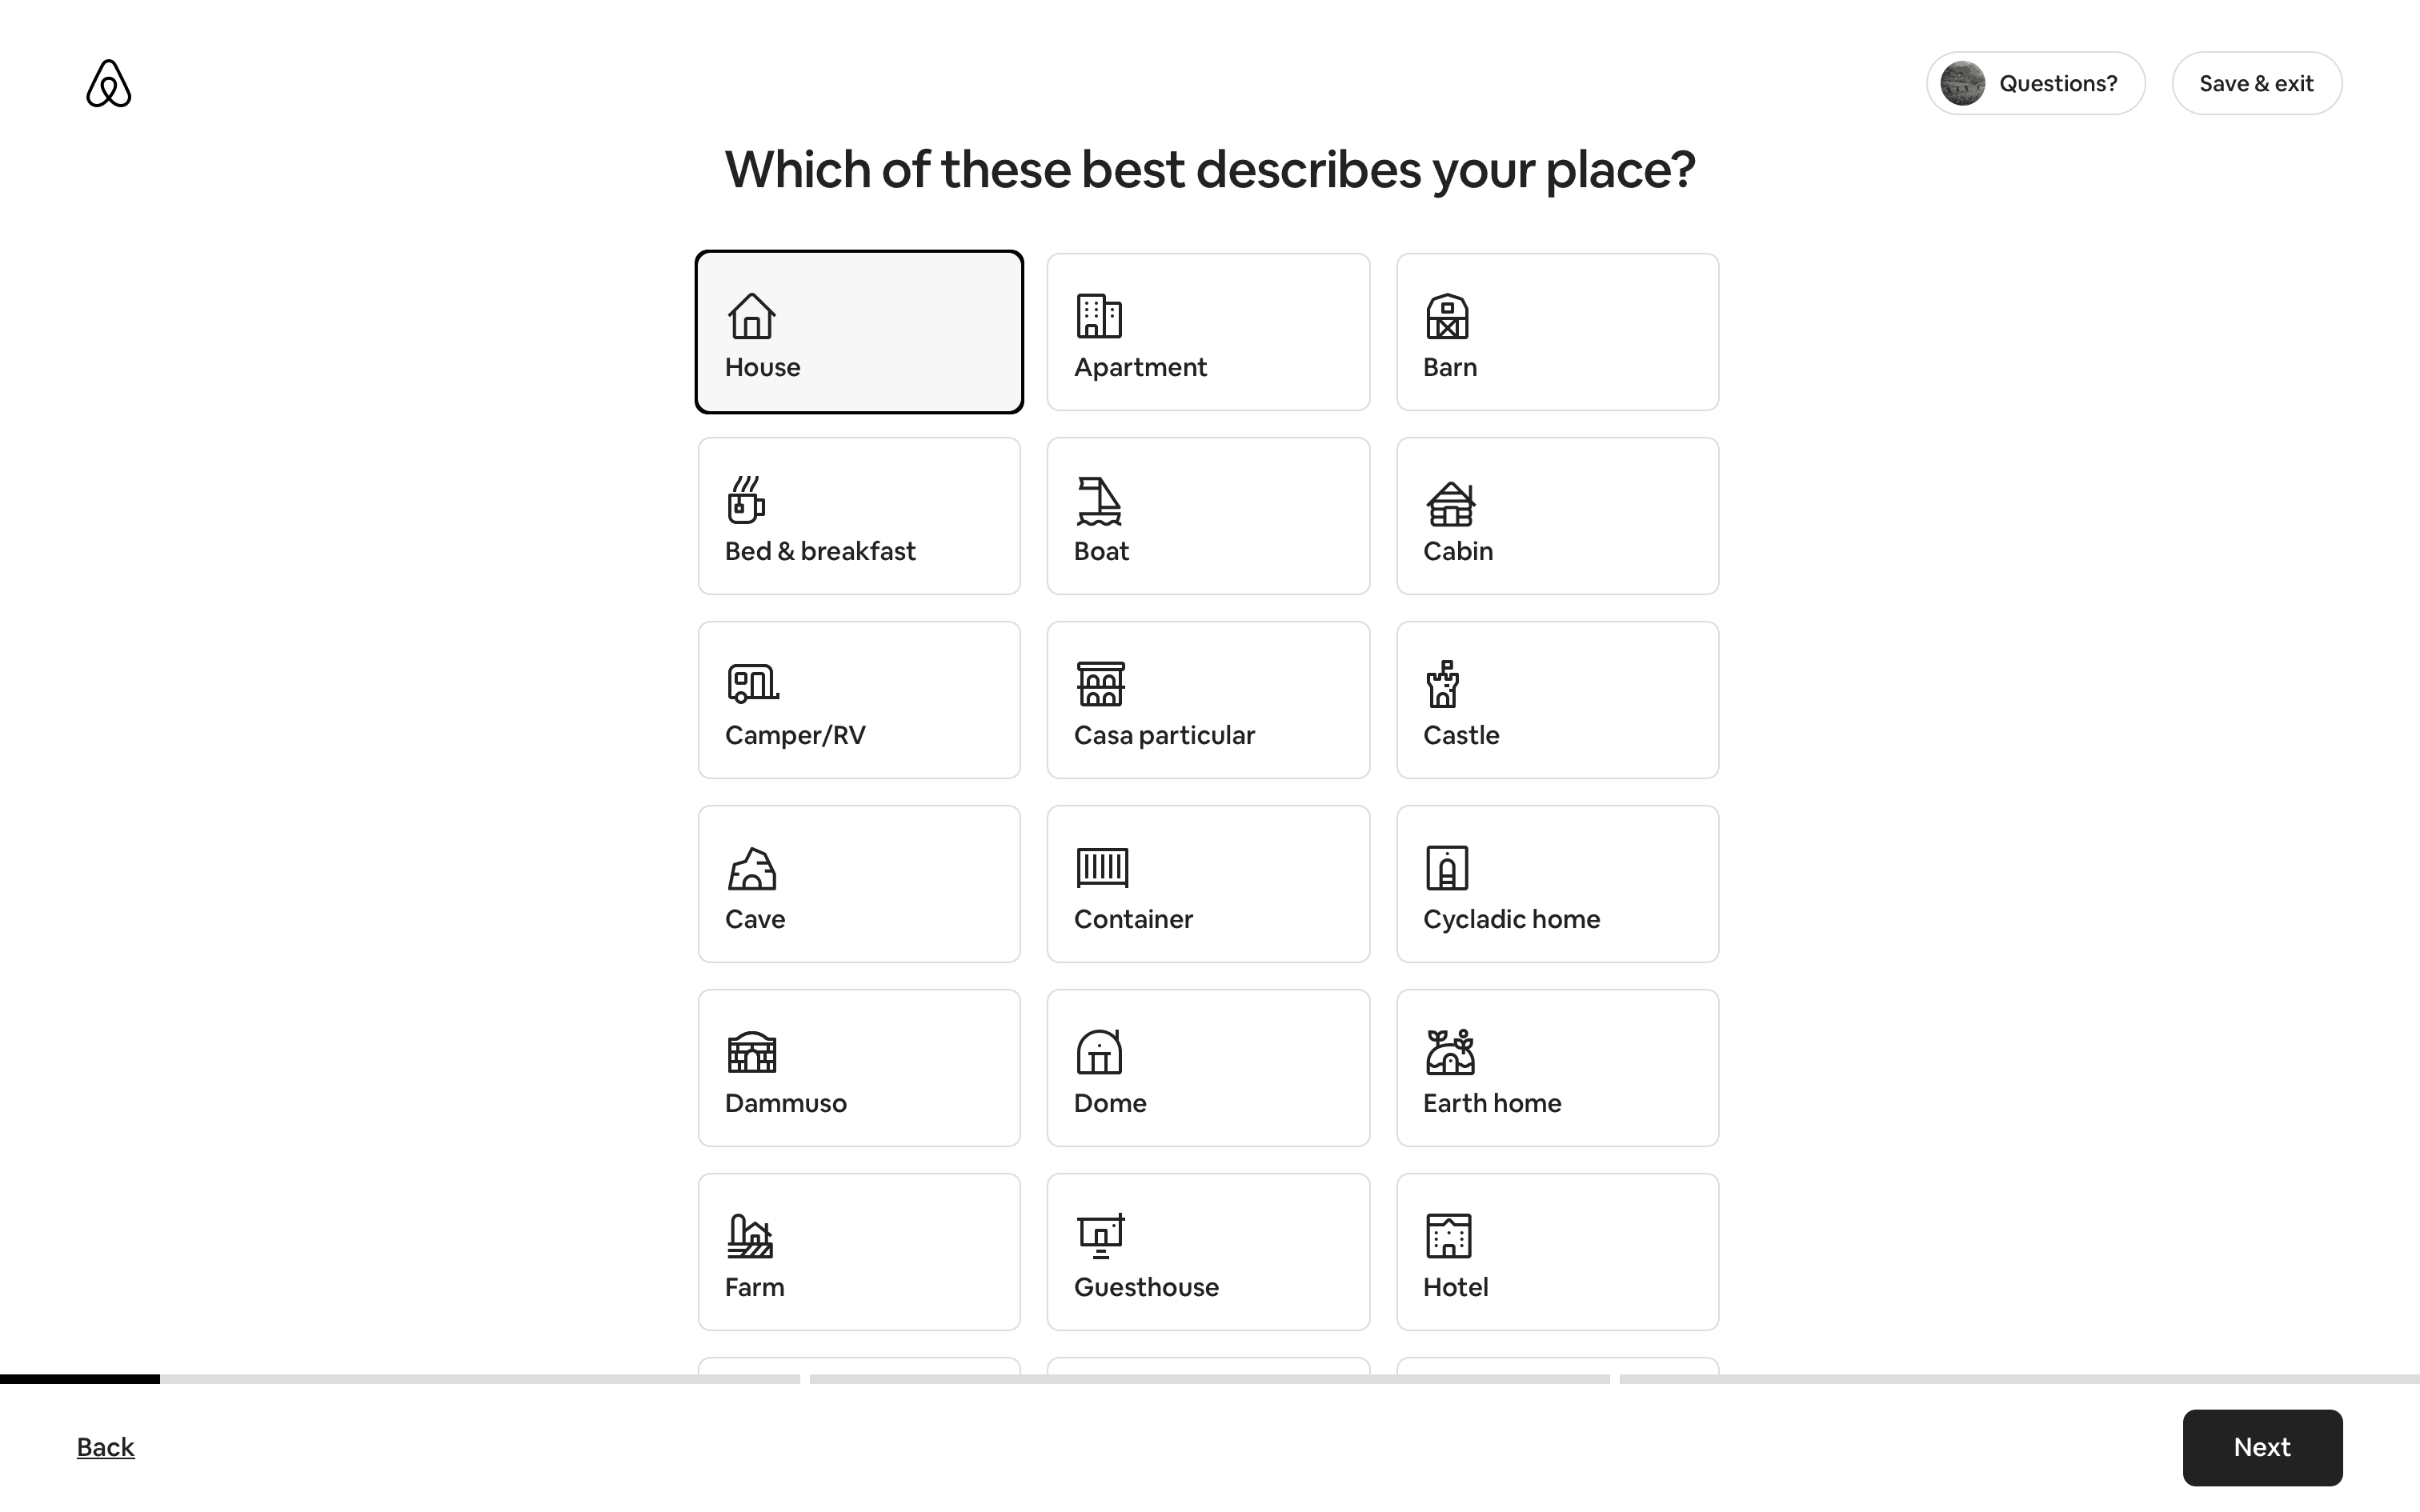The image size is (2420, 1512).
Task: Pick the Dammuso option
Action: pos(858,1068)
